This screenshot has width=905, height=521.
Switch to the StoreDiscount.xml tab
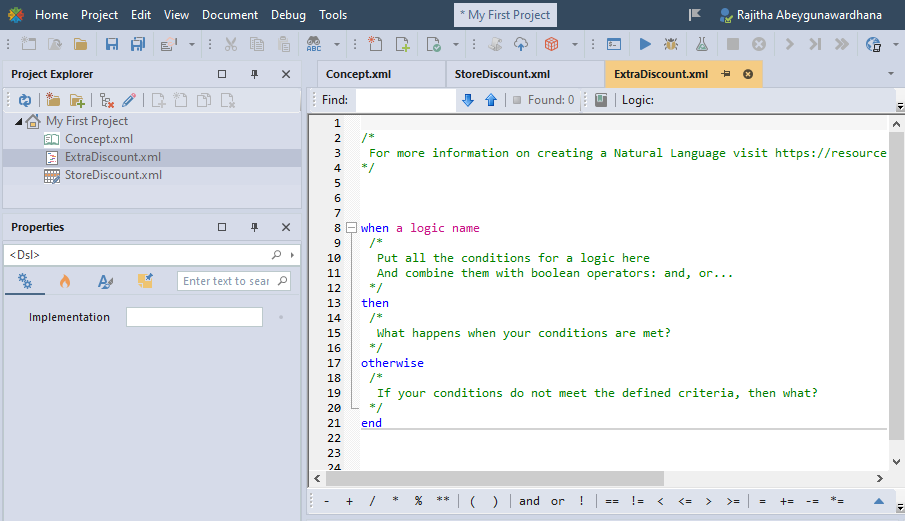[525, 74]
